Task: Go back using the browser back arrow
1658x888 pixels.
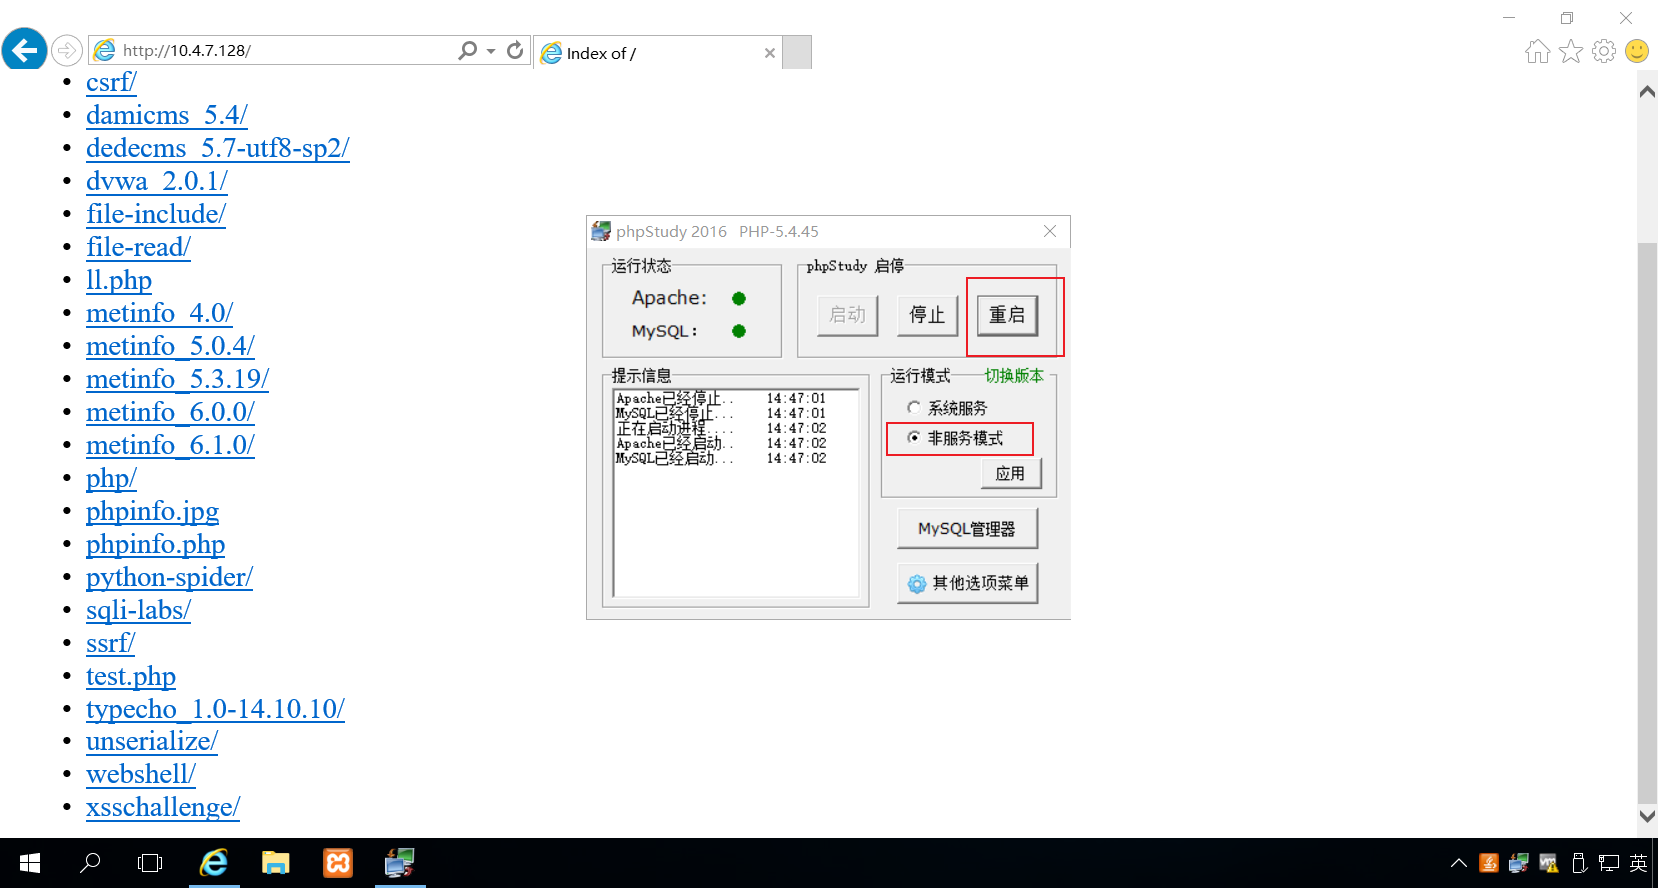Action: [x=24, y=49]
